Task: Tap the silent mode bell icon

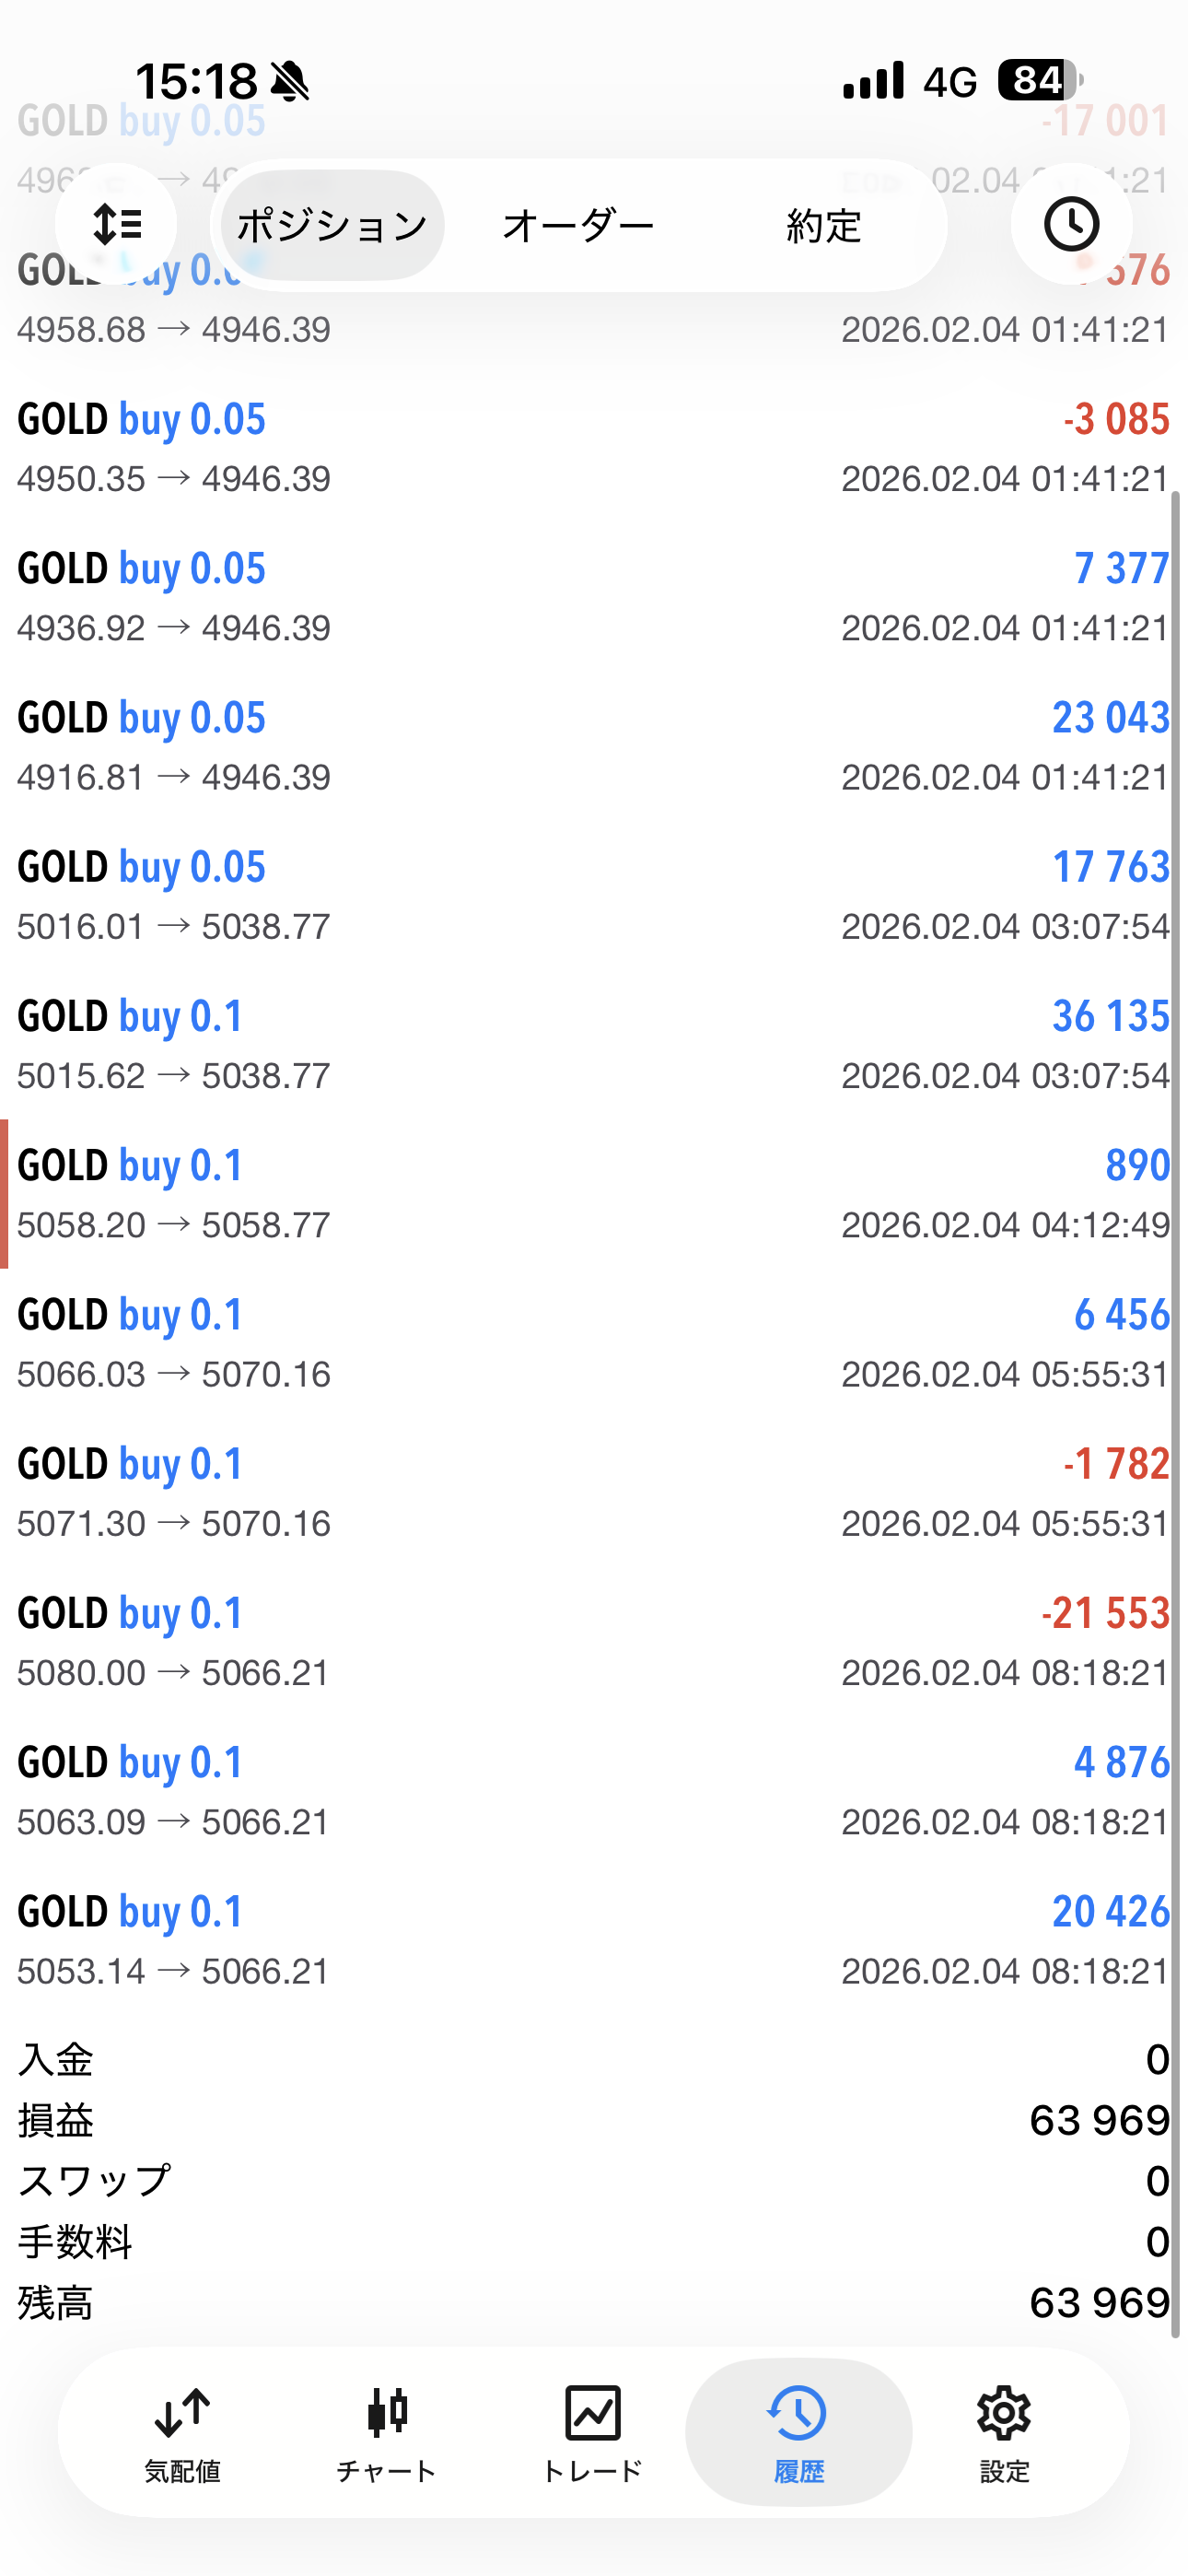Action: tap(290, 81)
